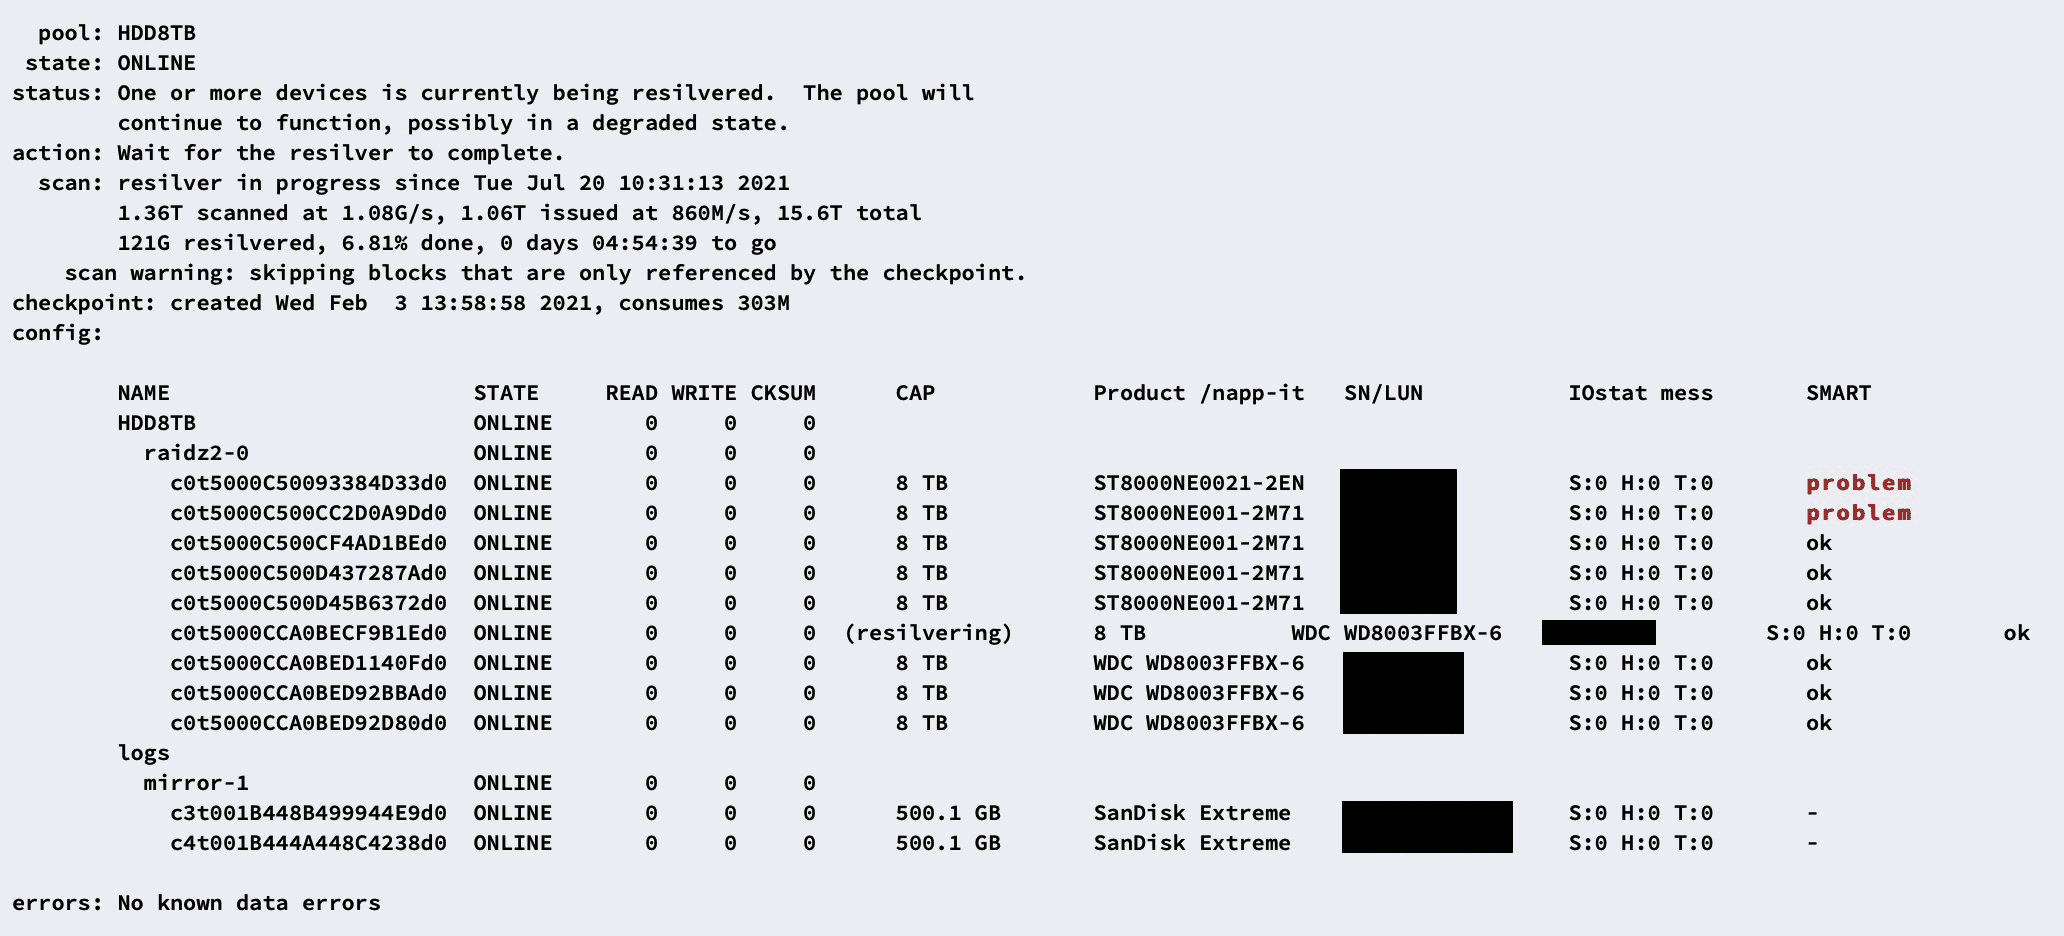Click log device c4t001B444A448C4238d0
Screen dimensions: 2064x936
(x=308, y=843)
